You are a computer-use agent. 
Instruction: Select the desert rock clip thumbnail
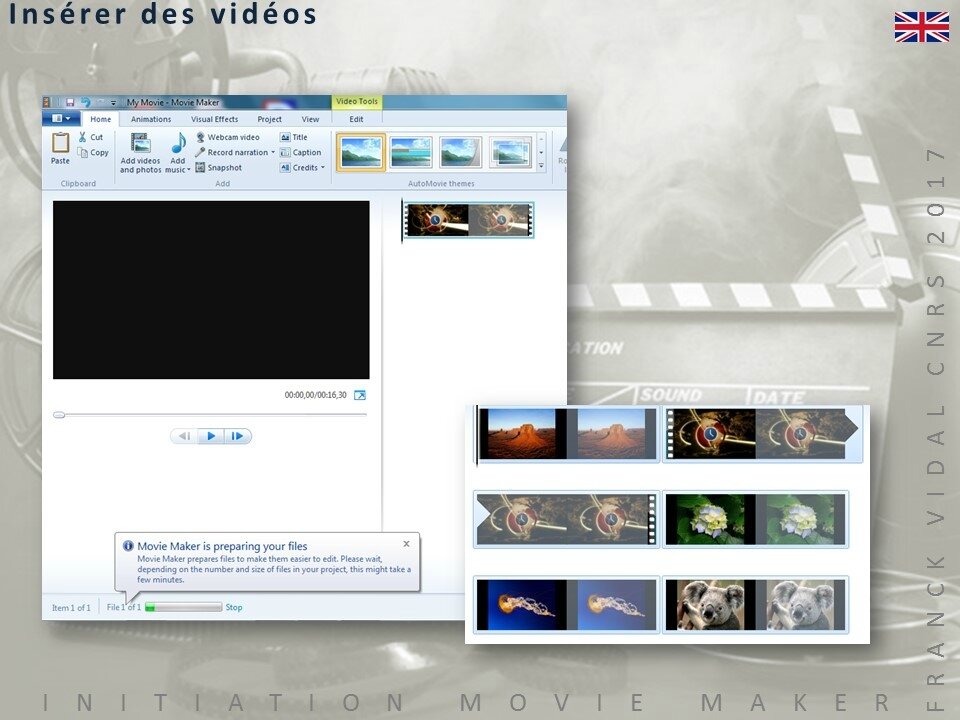(x=568, y=434)
